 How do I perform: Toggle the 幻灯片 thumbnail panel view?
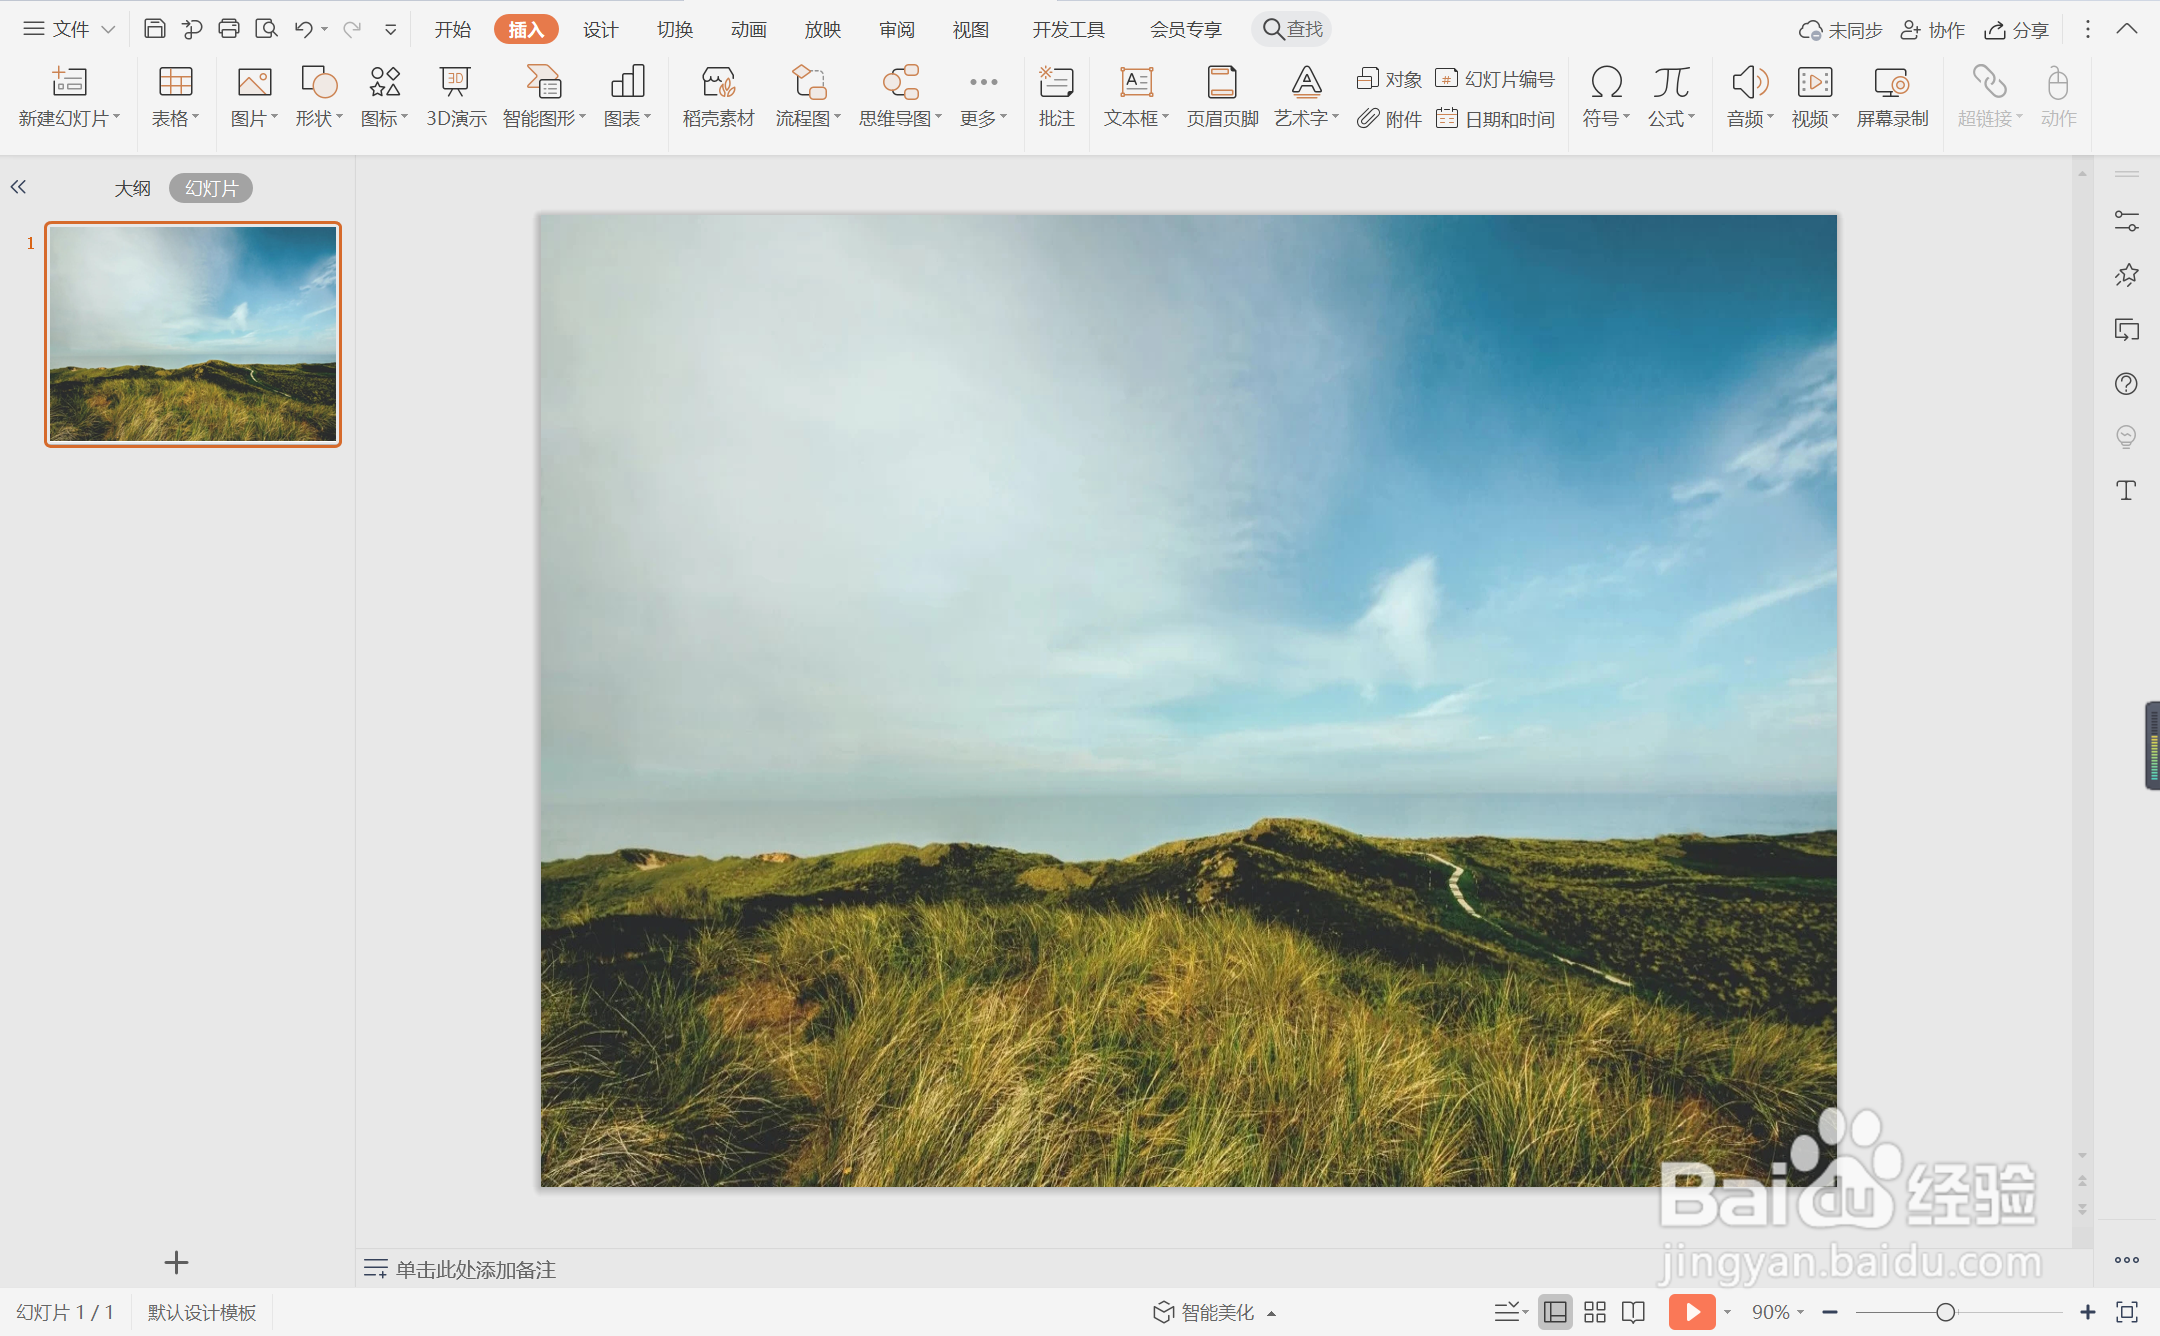click(211, 188)
